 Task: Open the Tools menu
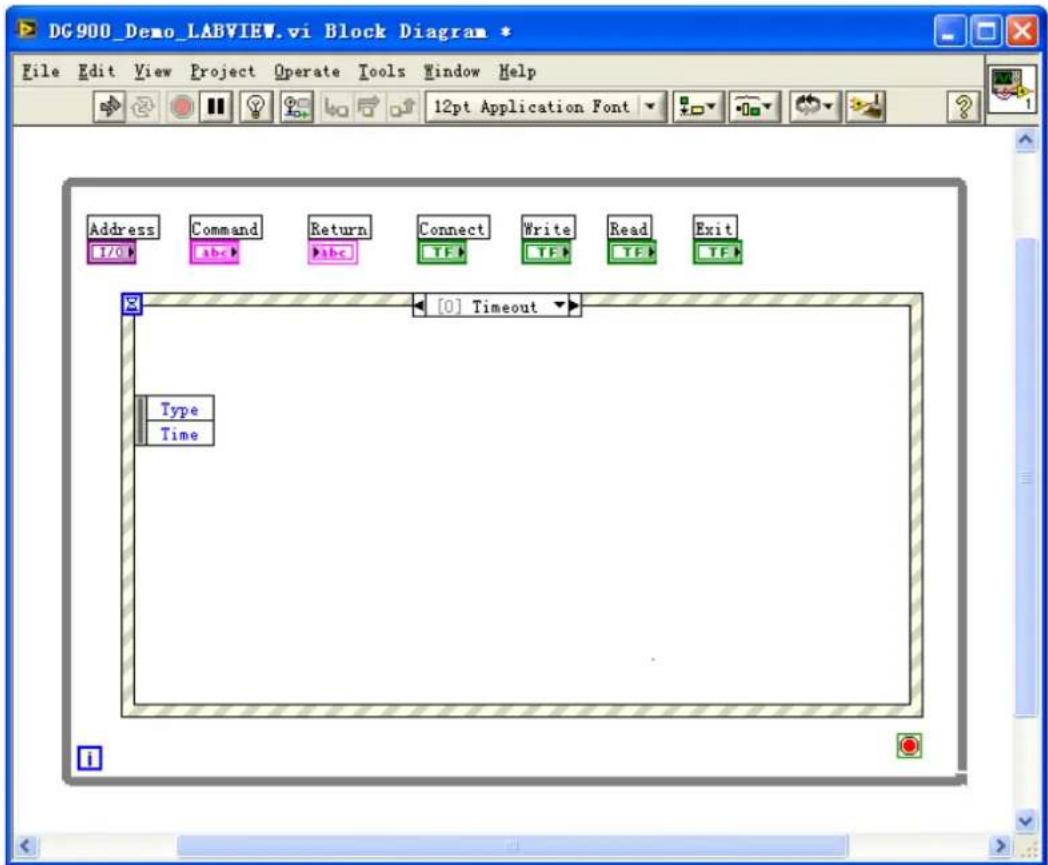(382, 72)
